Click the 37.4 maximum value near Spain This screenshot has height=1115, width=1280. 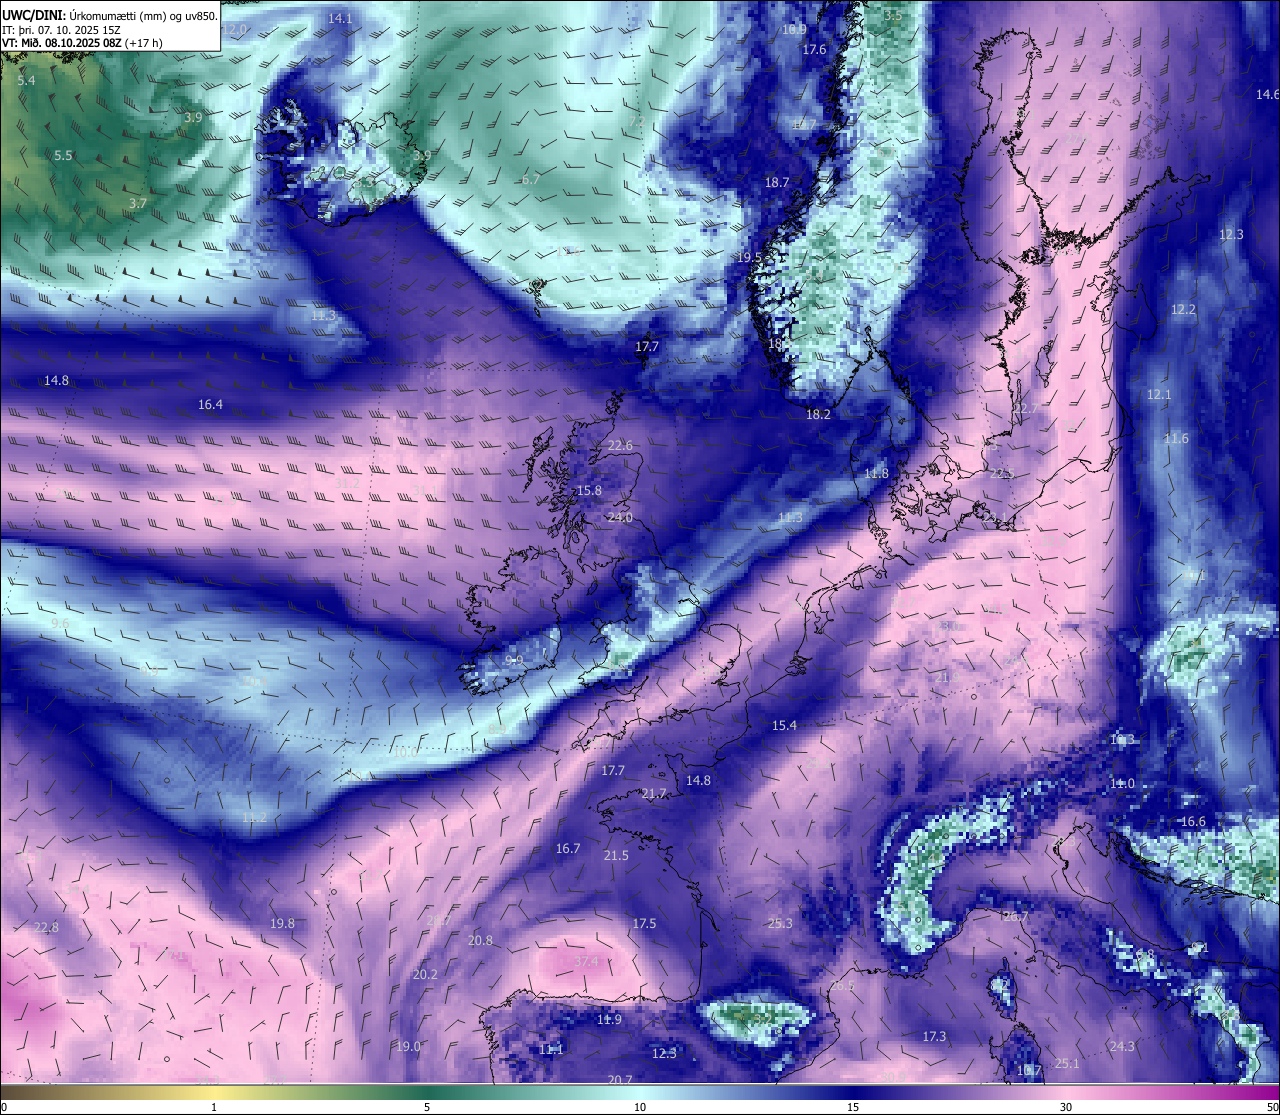pos(586,961)
